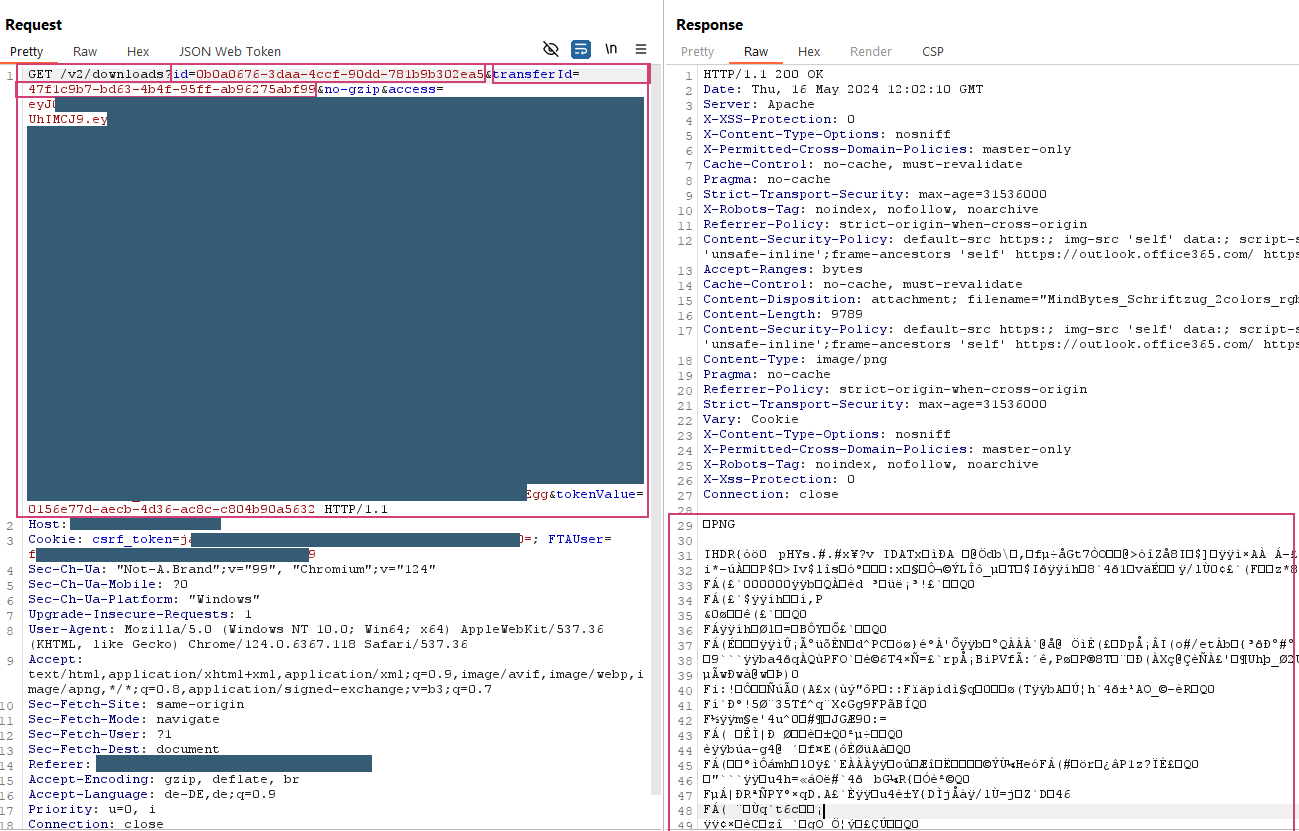This screenshot has height=831, width=1299.
Task: Open the request Hex tab
Action: coord(138,52)
